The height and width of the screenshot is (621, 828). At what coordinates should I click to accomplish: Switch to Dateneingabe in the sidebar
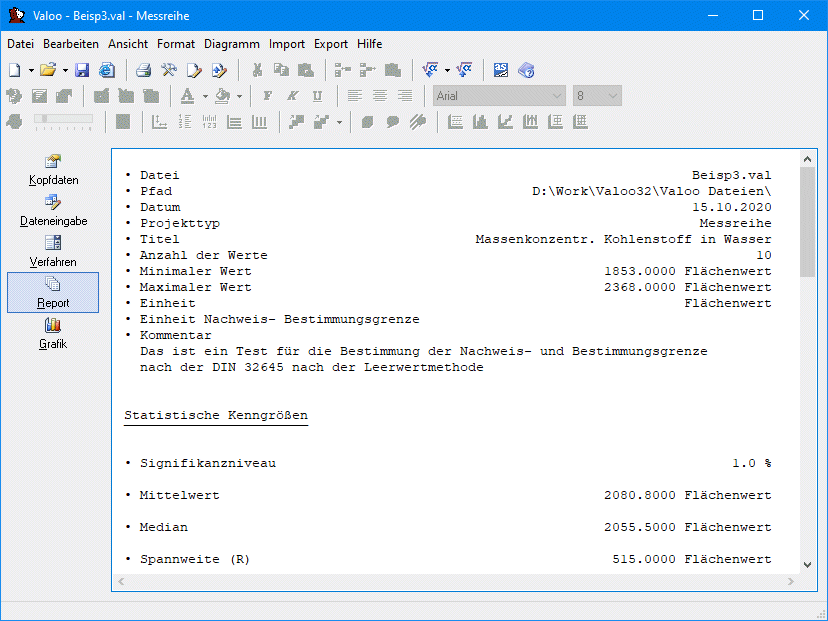(53, 210)
